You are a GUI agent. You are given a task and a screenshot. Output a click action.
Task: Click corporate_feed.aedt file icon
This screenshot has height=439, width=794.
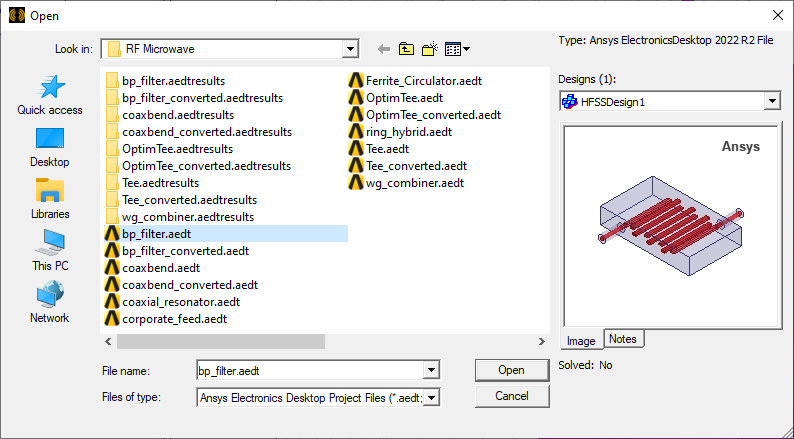[x=112, y=319]
